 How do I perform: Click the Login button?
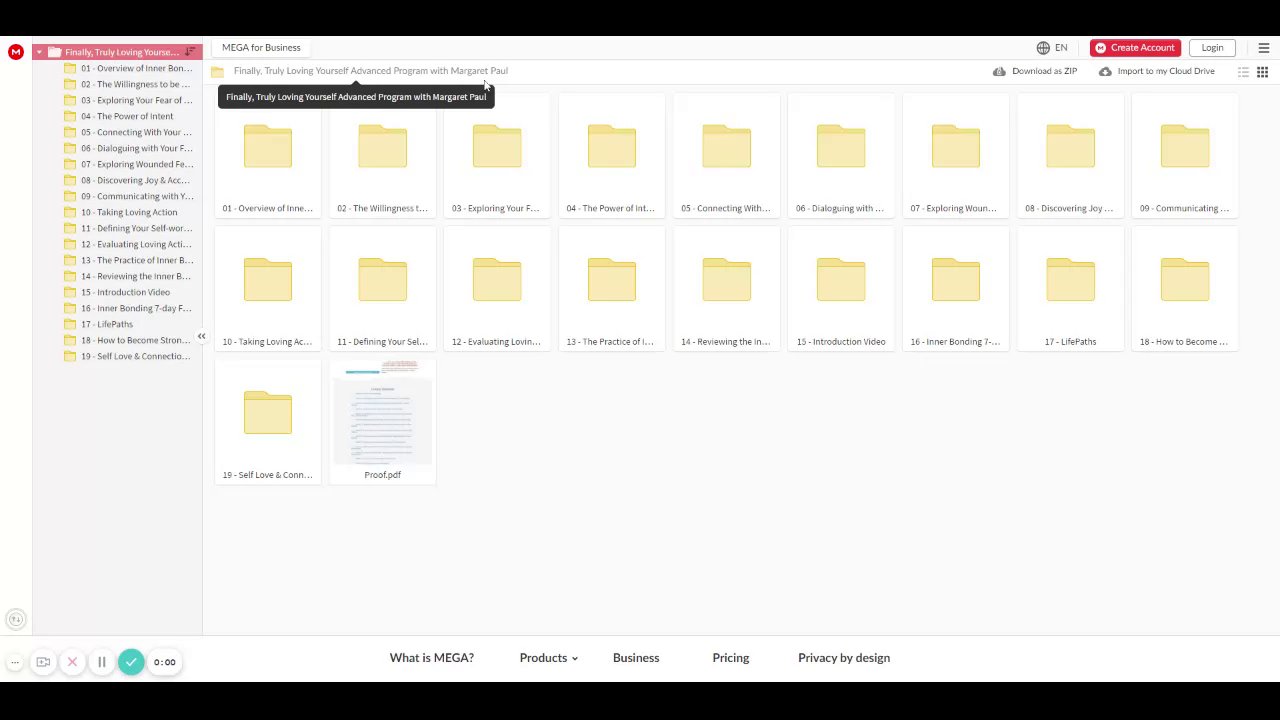tap(1212, 48)
